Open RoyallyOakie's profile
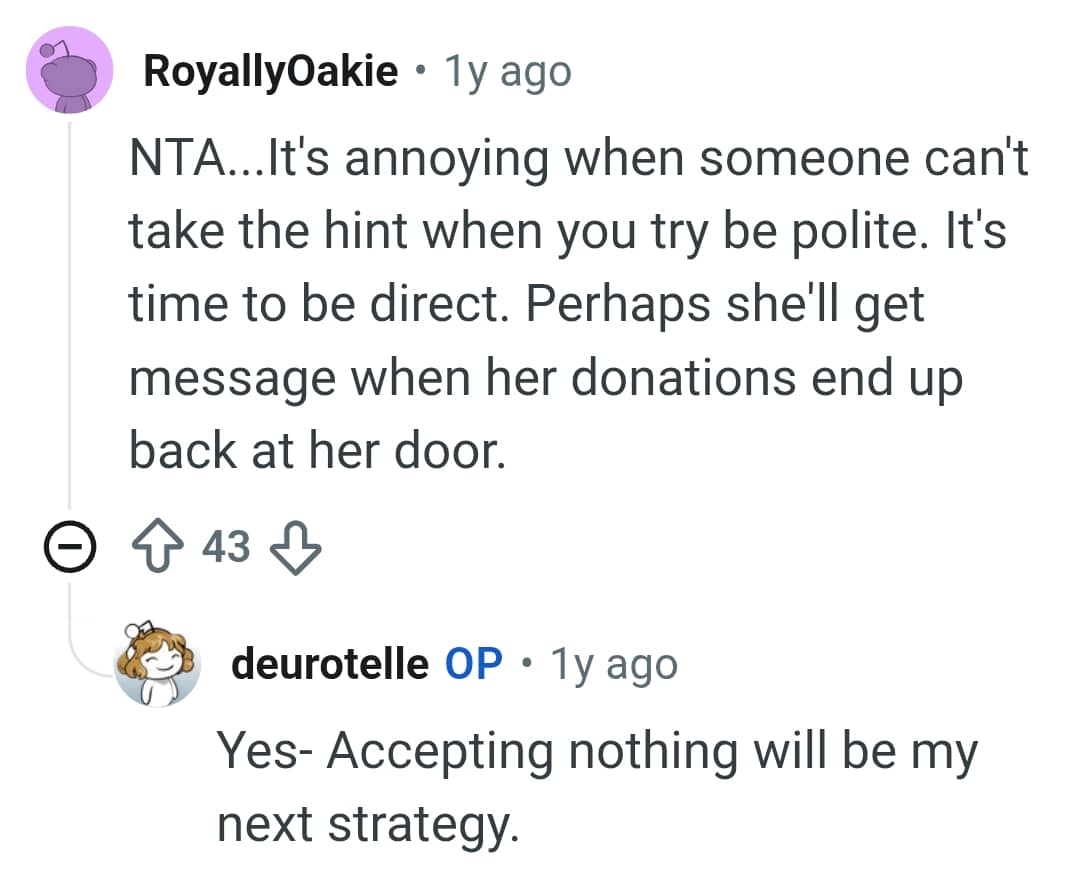Image resolution: width=1080 pixels, height=875 pixels. pos(268,69)
